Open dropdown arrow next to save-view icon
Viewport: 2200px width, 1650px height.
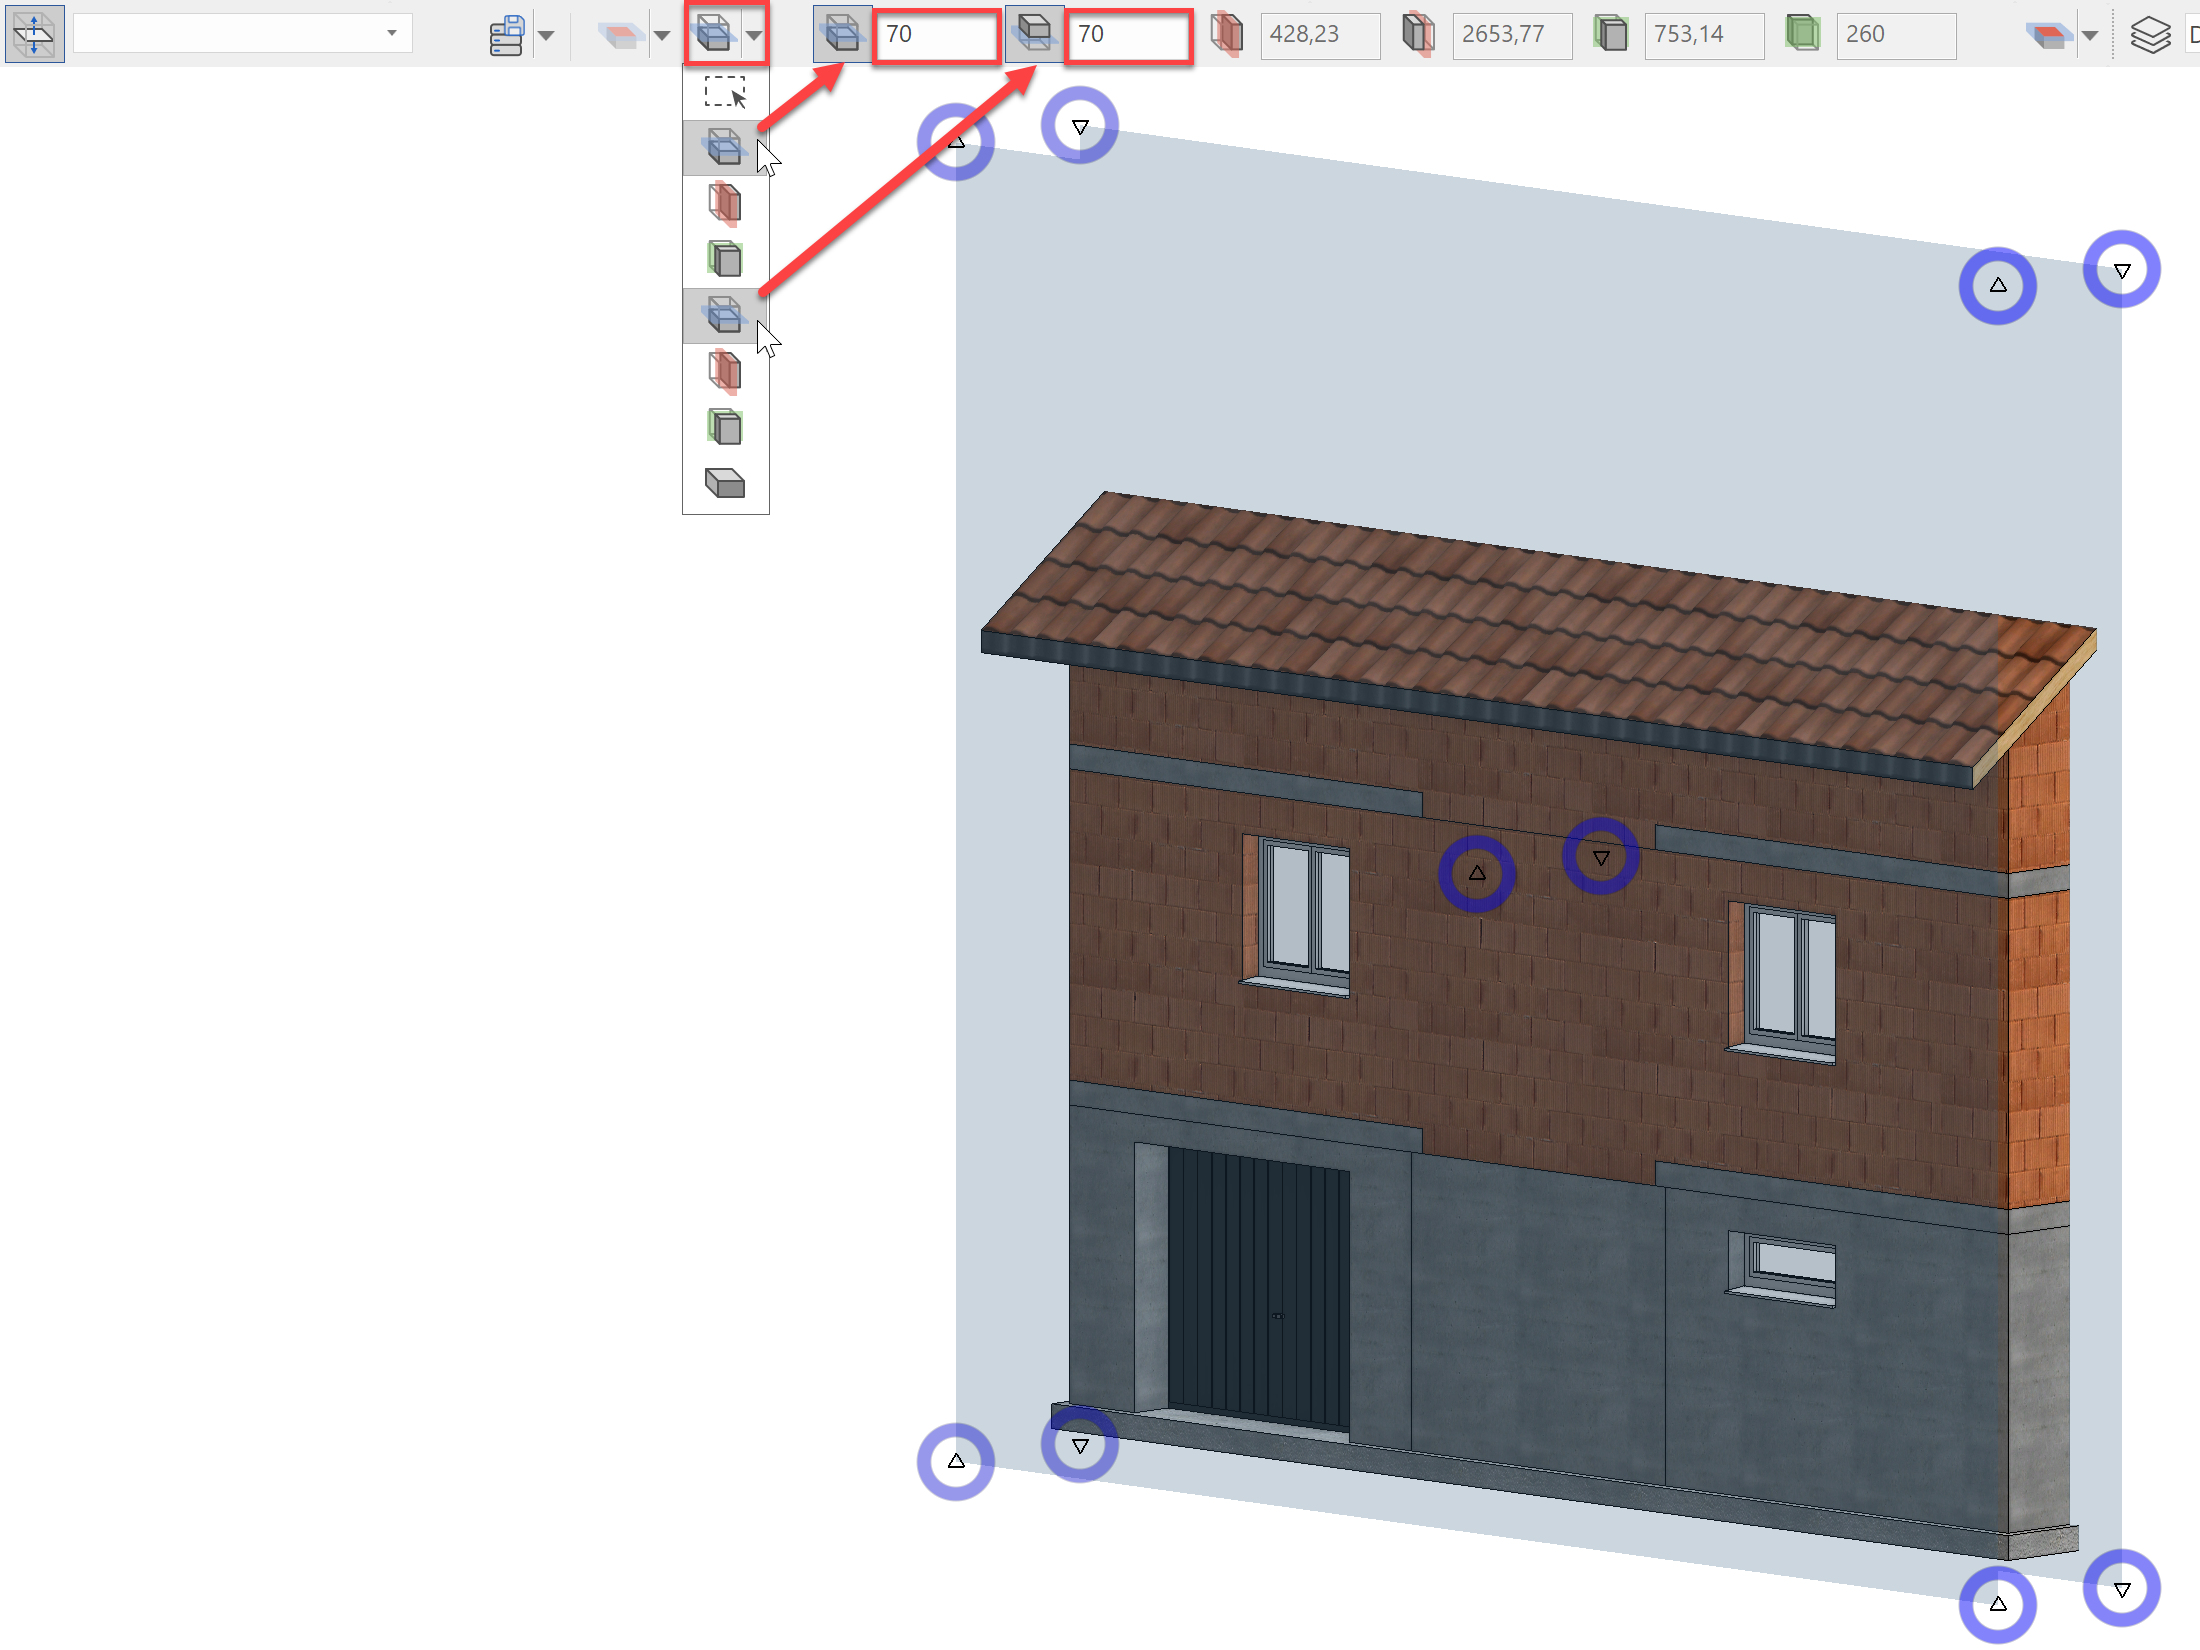(x=546, y=36)
